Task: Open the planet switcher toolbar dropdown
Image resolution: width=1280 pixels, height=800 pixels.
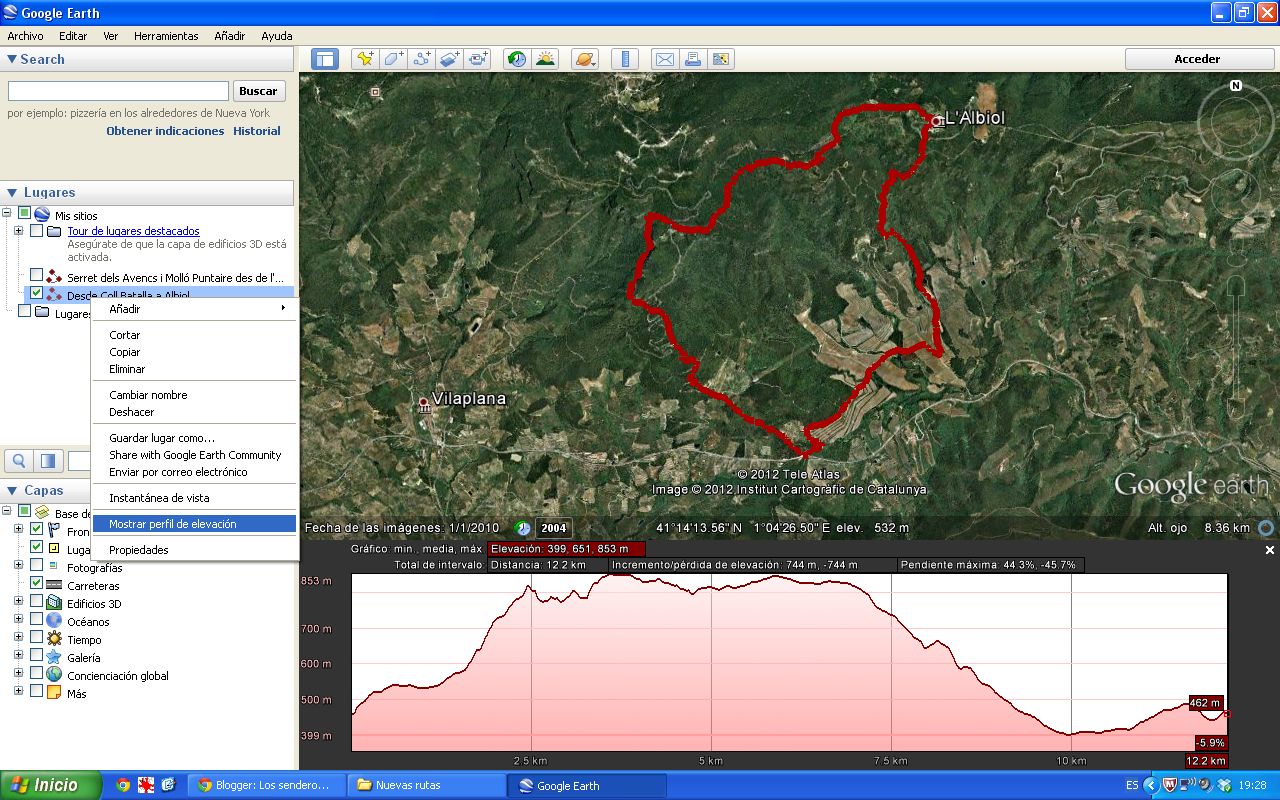Action: [585, 59]
